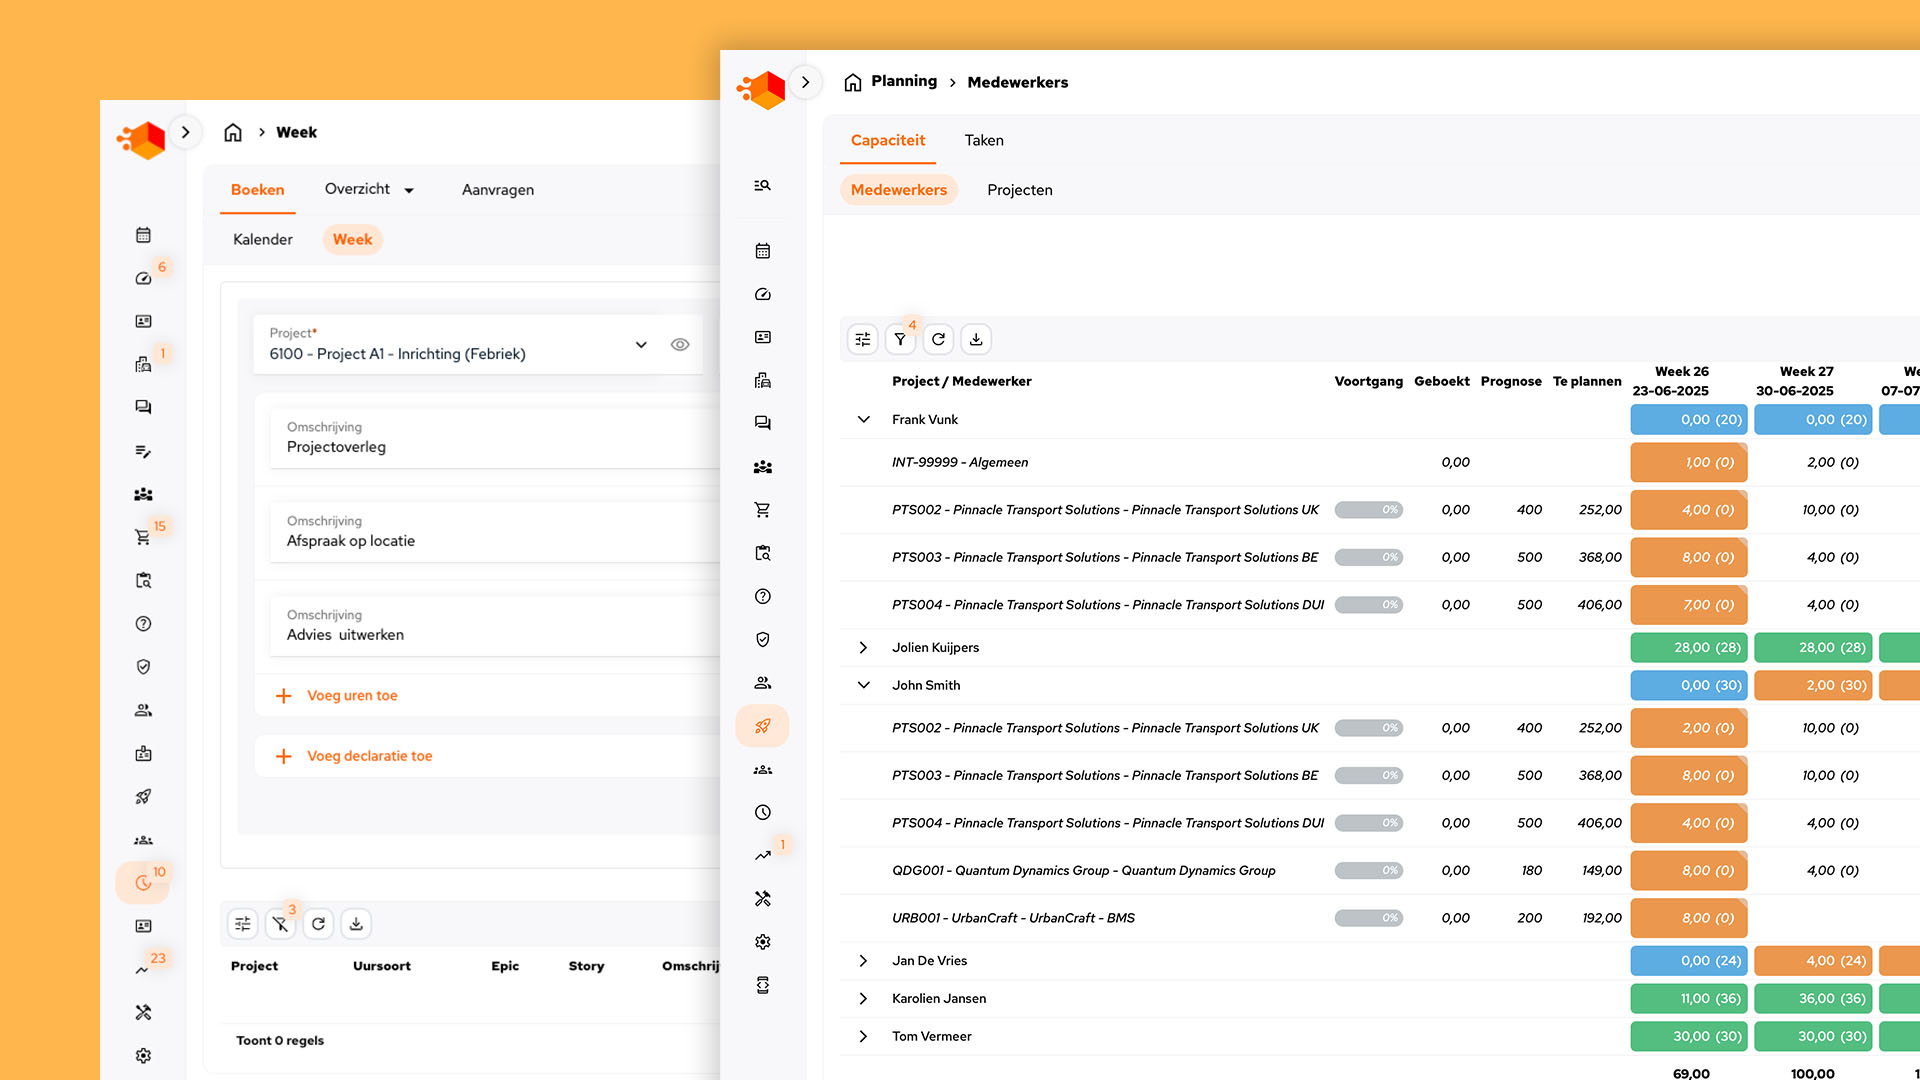Toggle eye icon next to Project field

pyautogui.click(x=680, y=345)
